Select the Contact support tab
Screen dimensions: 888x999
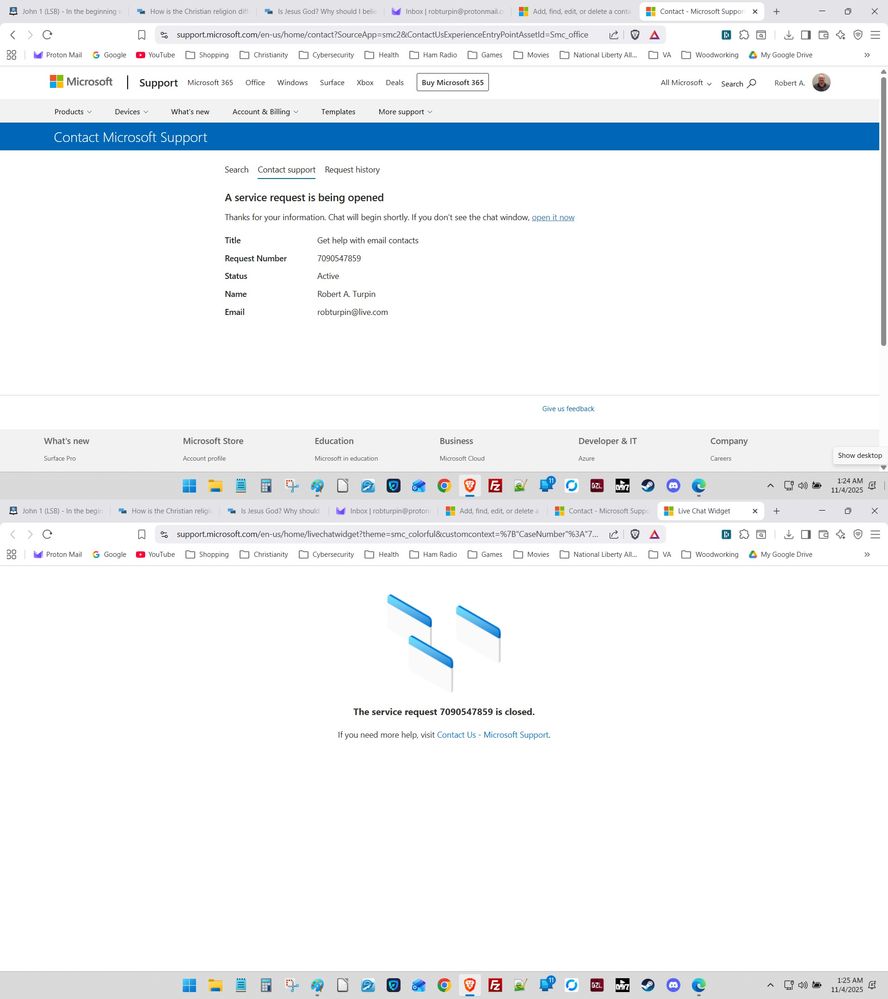(286, 169)
